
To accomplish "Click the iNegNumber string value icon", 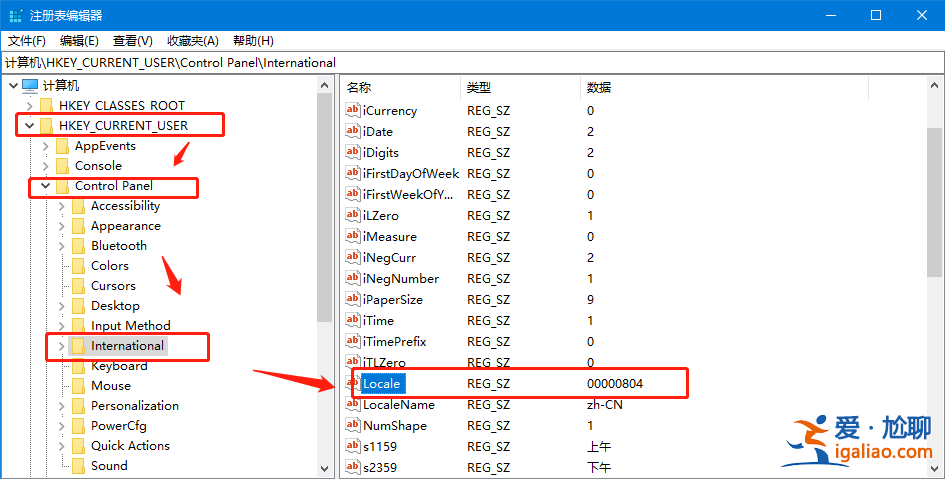I will pos(353,278).
